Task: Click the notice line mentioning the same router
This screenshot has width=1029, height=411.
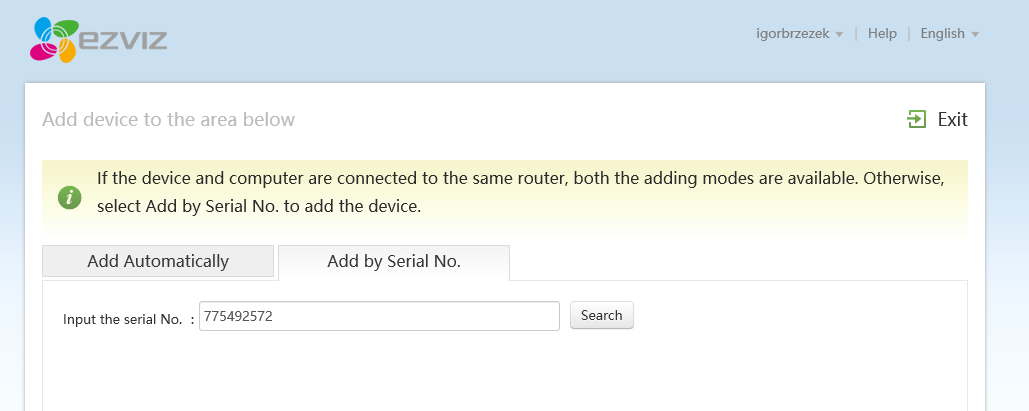Action: 520,179
